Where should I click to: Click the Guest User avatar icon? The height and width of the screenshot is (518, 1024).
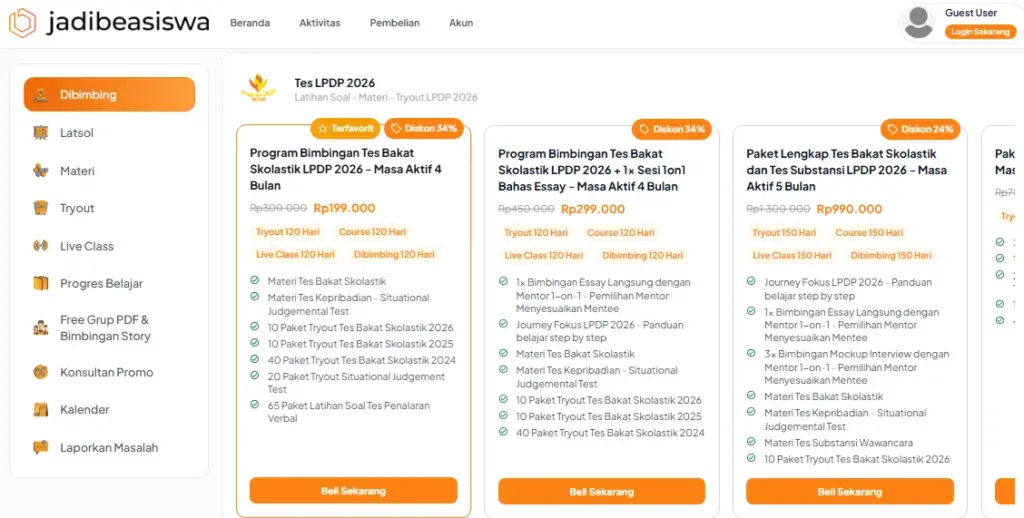click(918, 23)
